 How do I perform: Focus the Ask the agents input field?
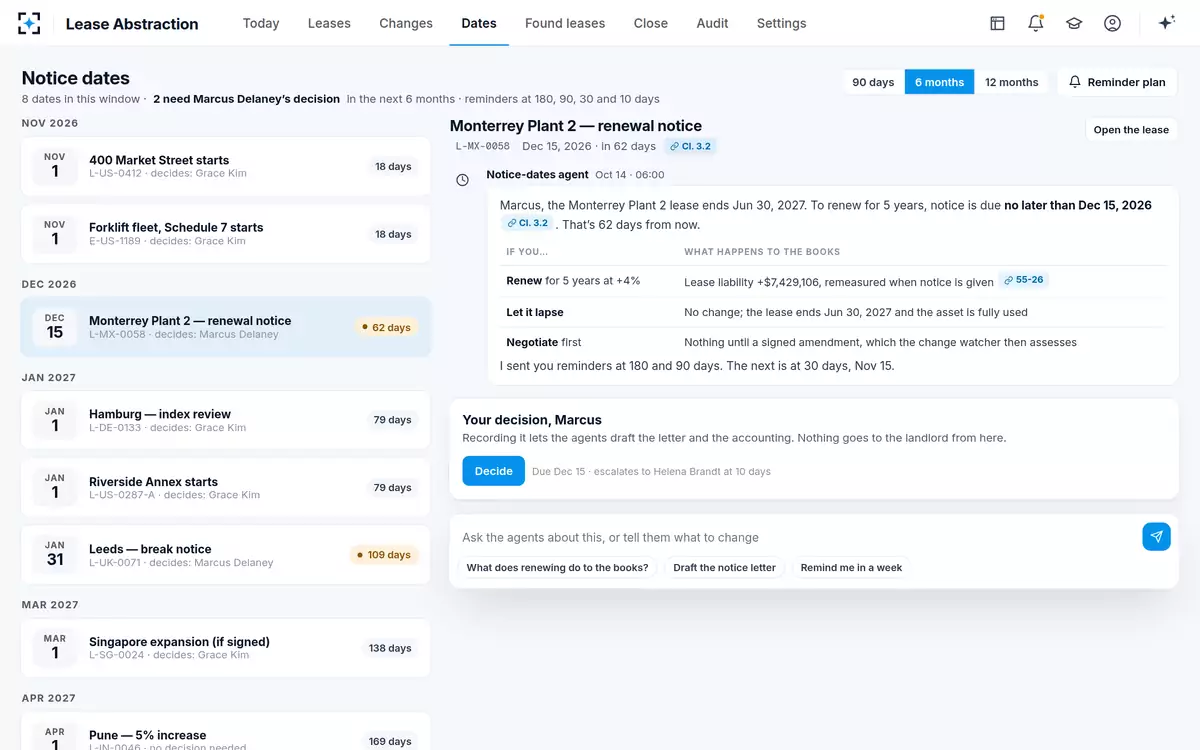(x=795, y=537)
